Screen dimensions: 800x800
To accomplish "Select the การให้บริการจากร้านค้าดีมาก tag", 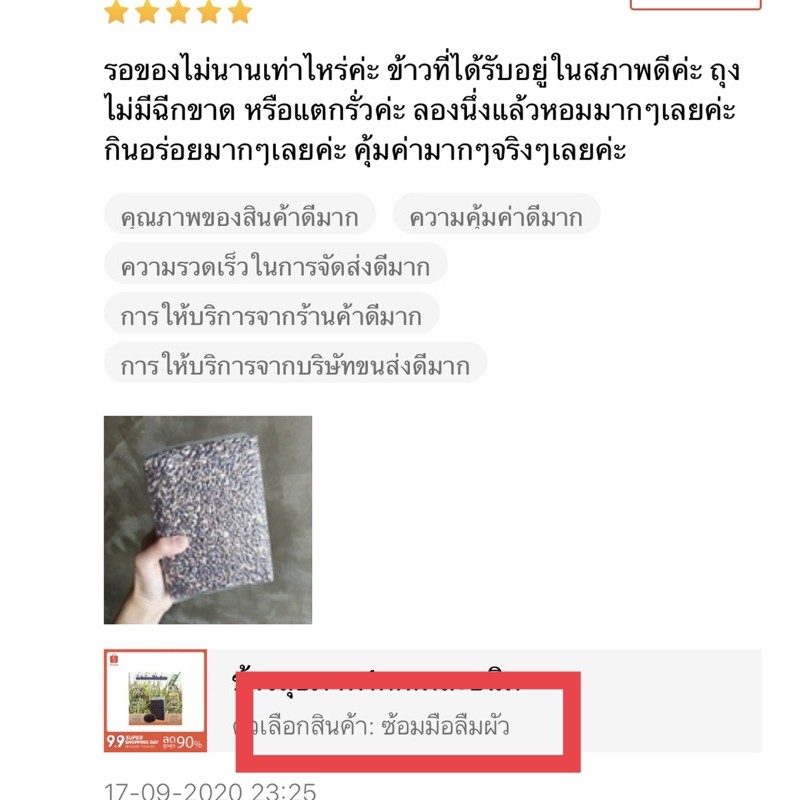I will (271, 317).
